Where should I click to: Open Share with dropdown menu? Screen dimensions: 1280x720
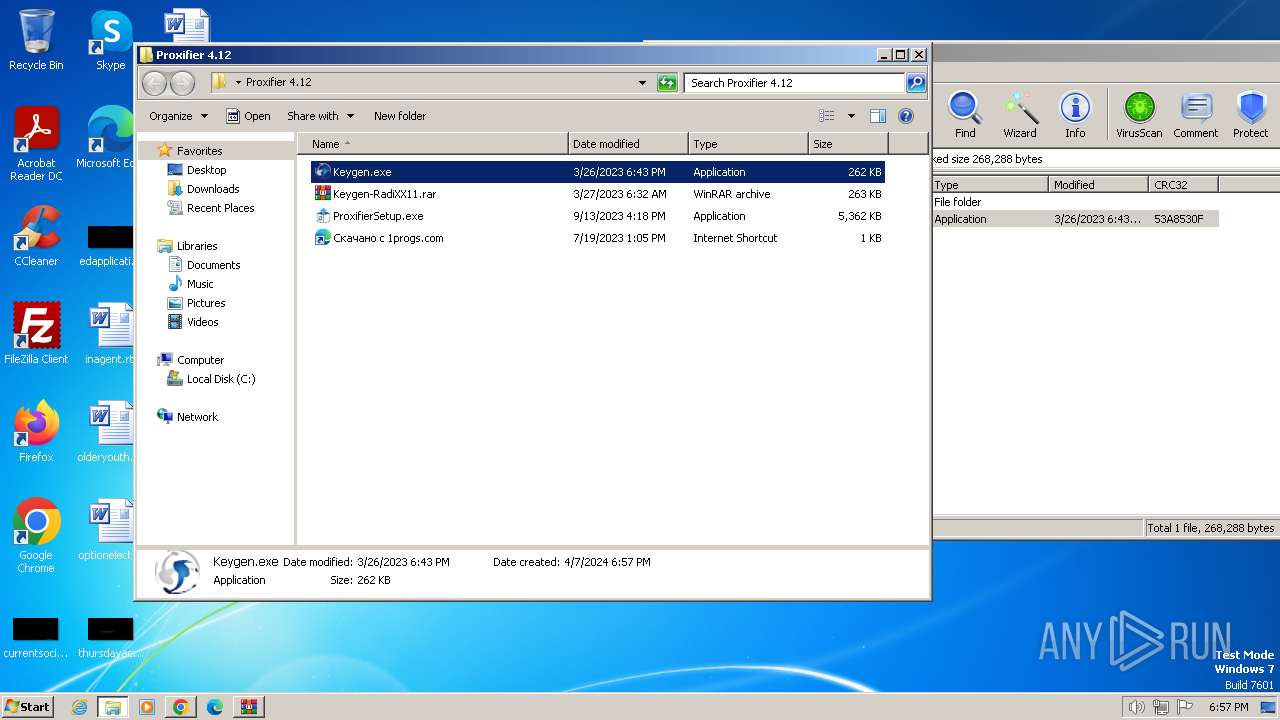coord(320,116)
